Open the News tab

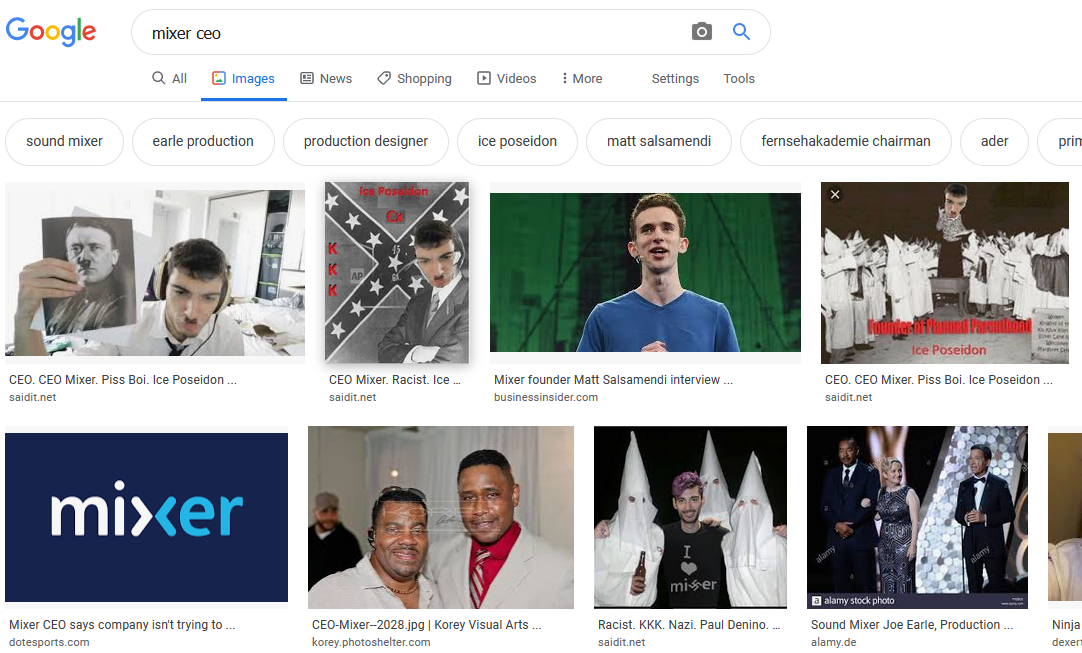pyautogui.click(x=326, y=79)
